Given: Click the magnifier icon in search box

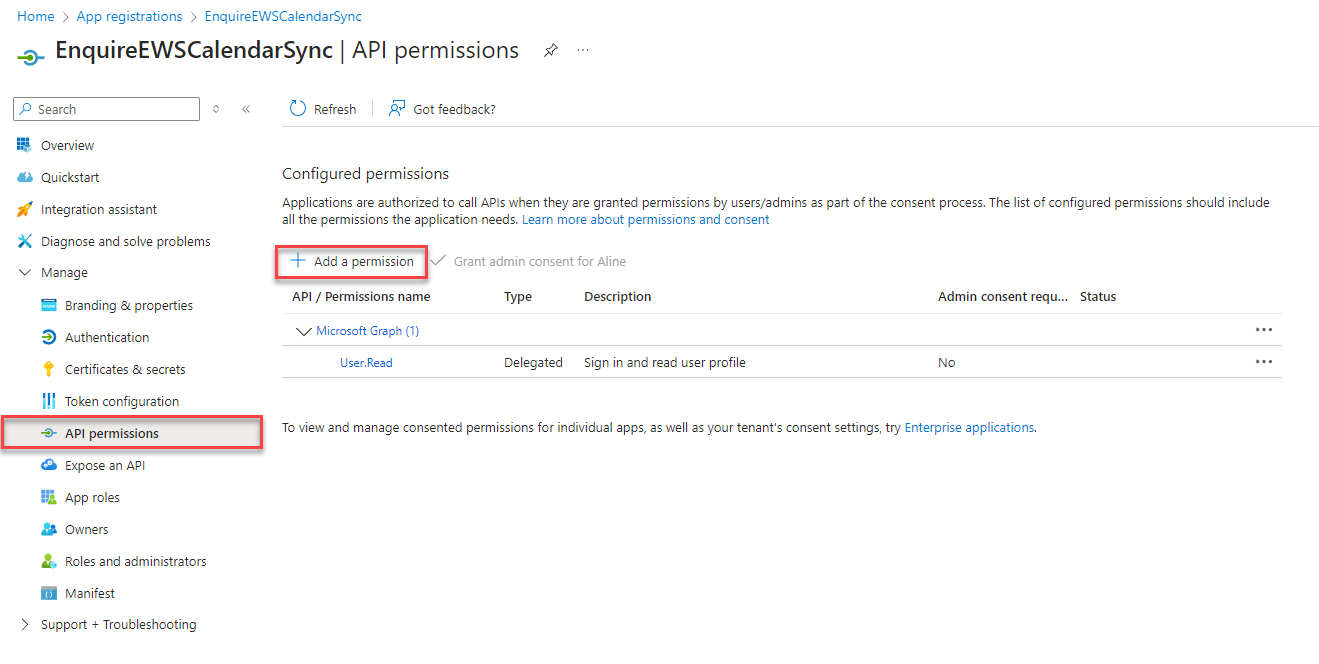Looking at the screenshot, I should point(26,109).
